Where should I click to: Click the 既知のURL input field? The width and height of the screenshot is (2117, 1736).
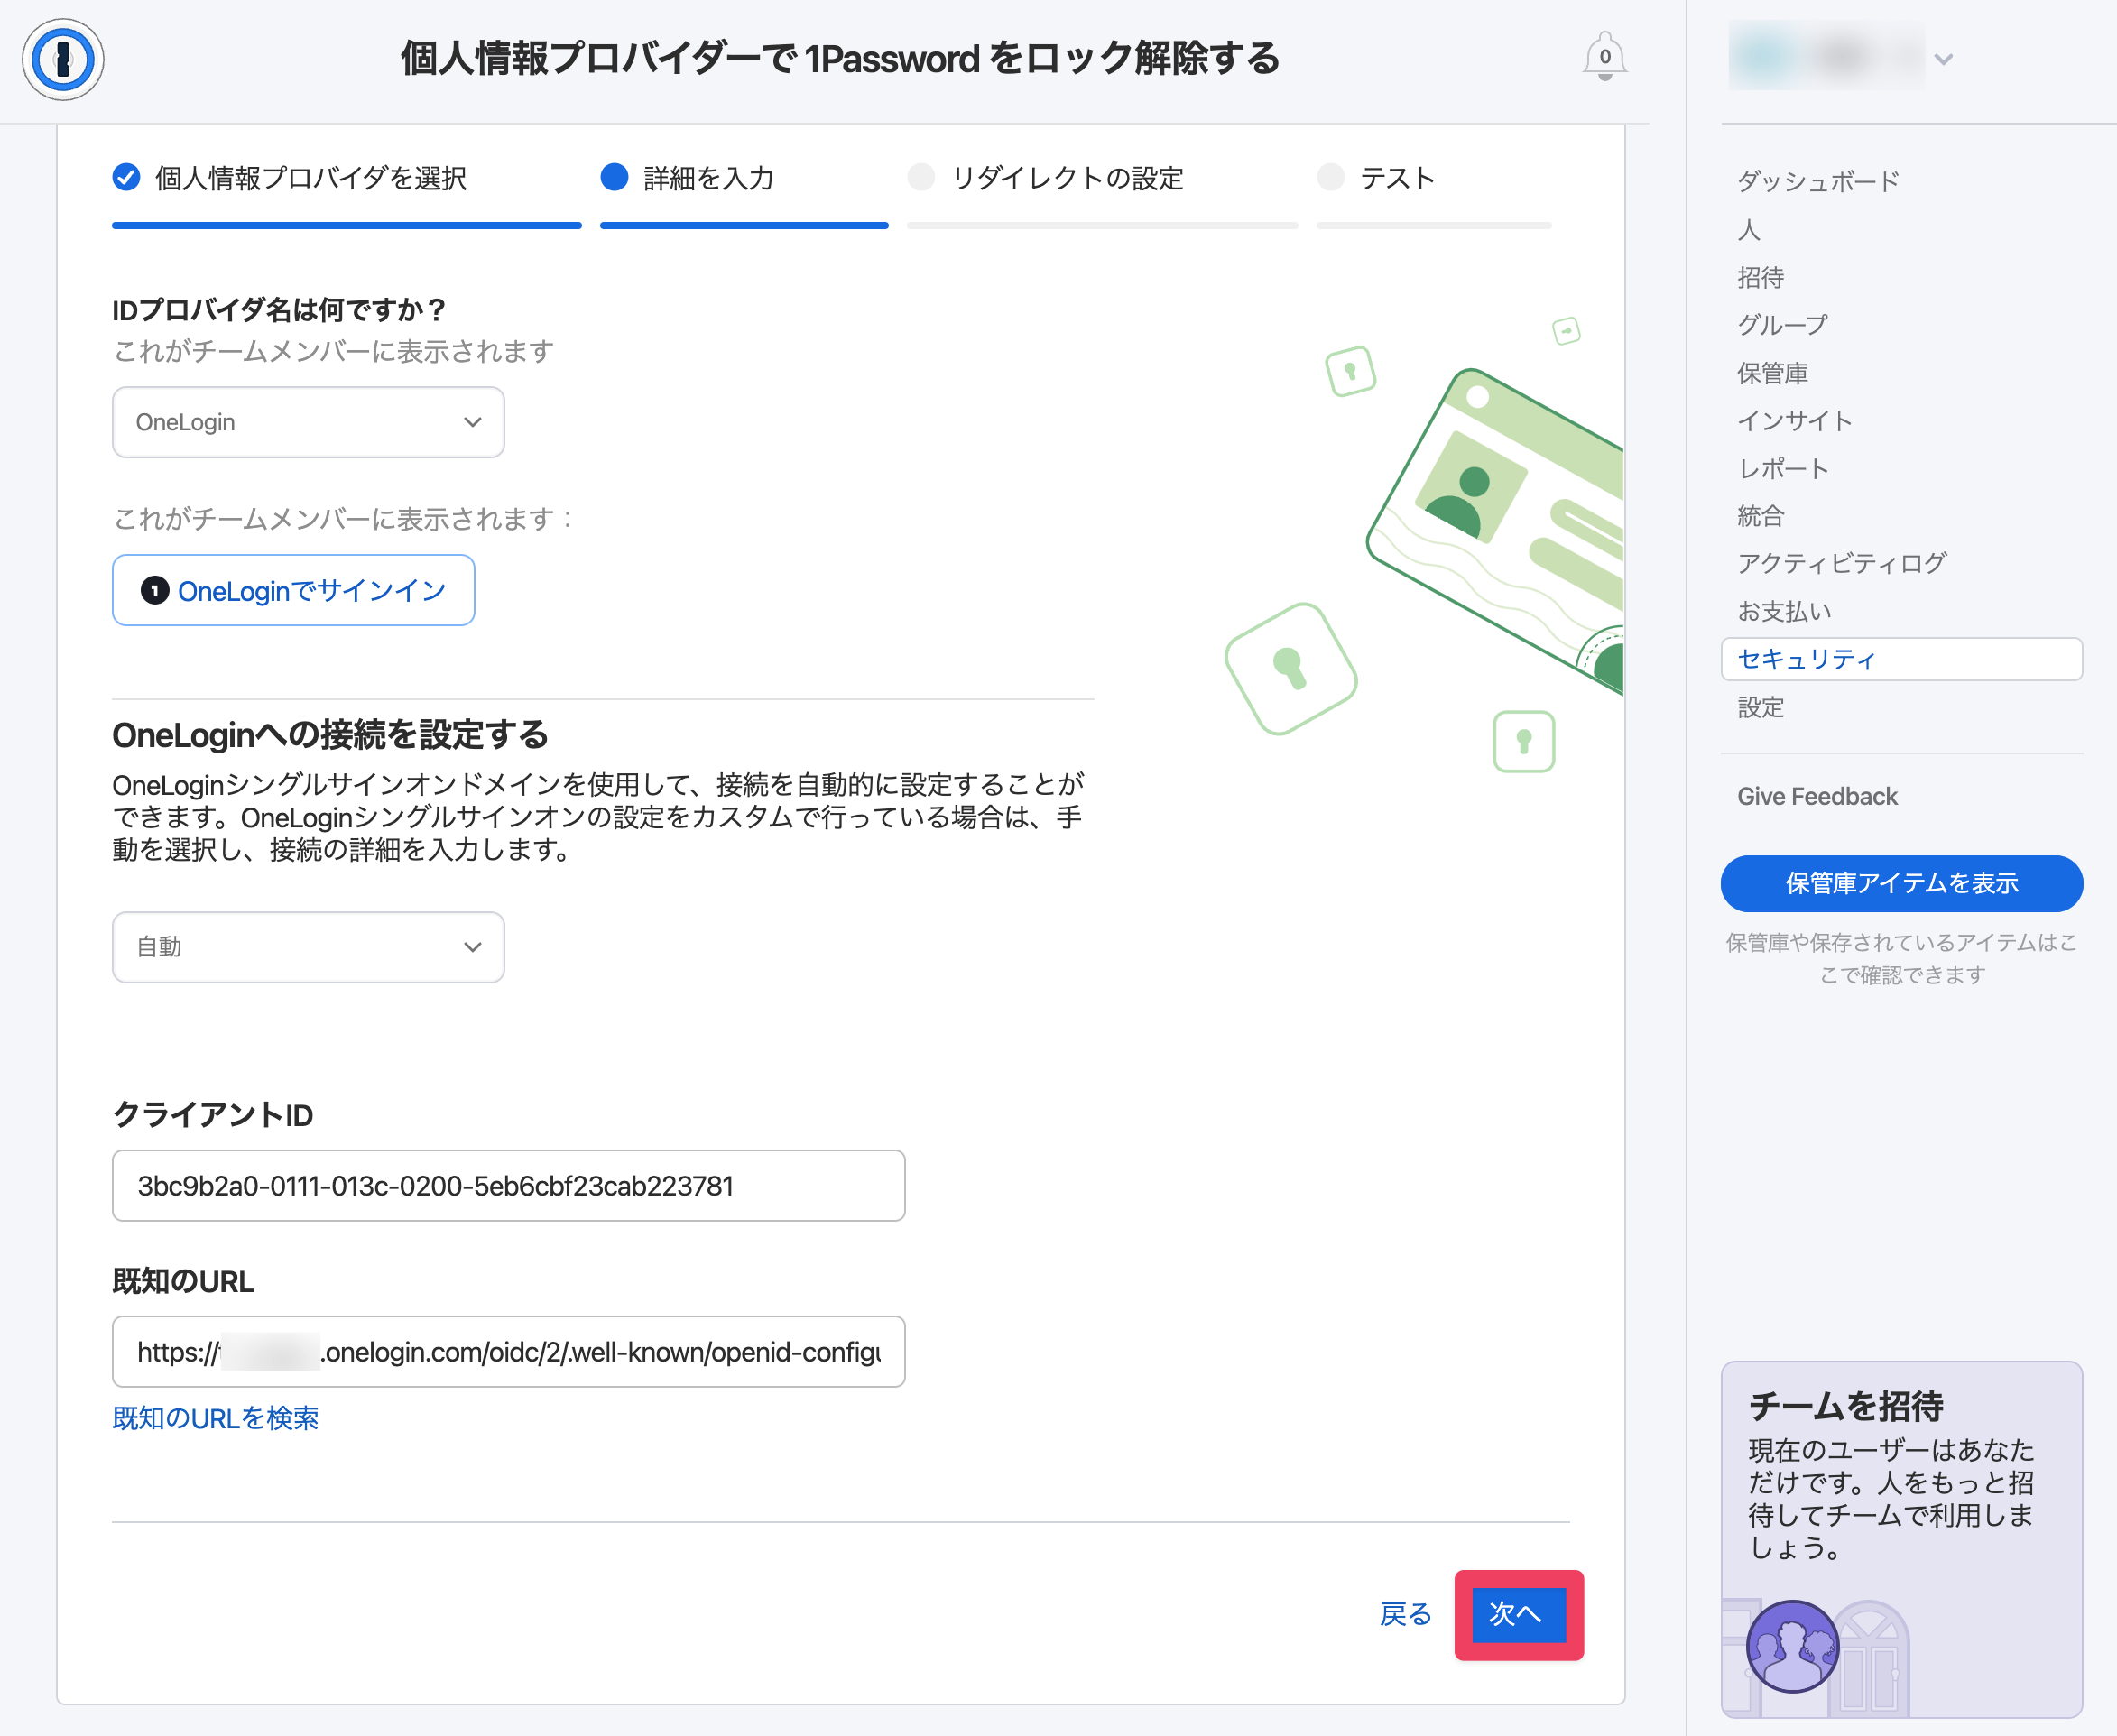[508, 1351]
